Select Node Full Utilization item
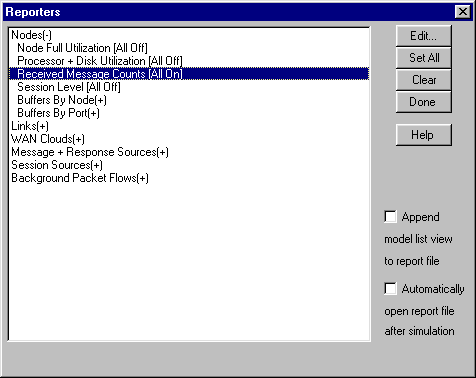This screenshot has width=476, height=378. click(x=82, y=48)
